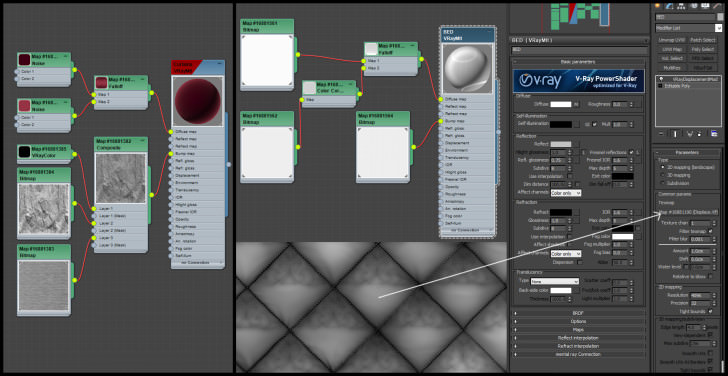Open the Modifier List dropdown

coord(689,28)
